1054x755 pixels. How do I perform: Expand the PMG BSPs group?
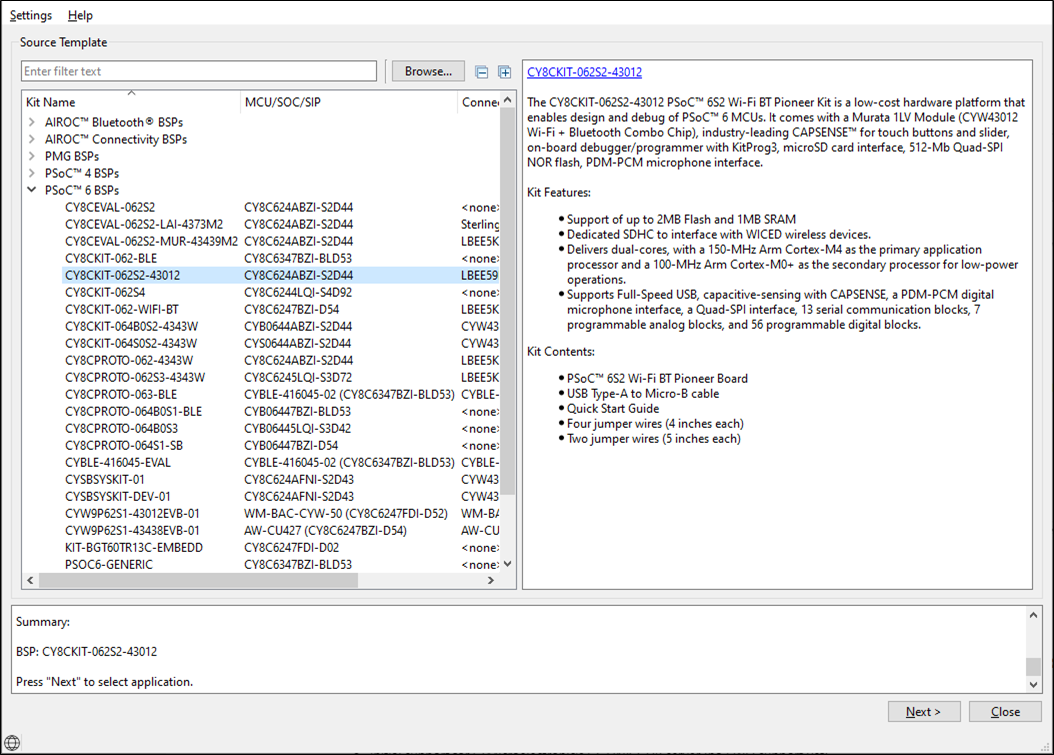click(x=32, y=156)
